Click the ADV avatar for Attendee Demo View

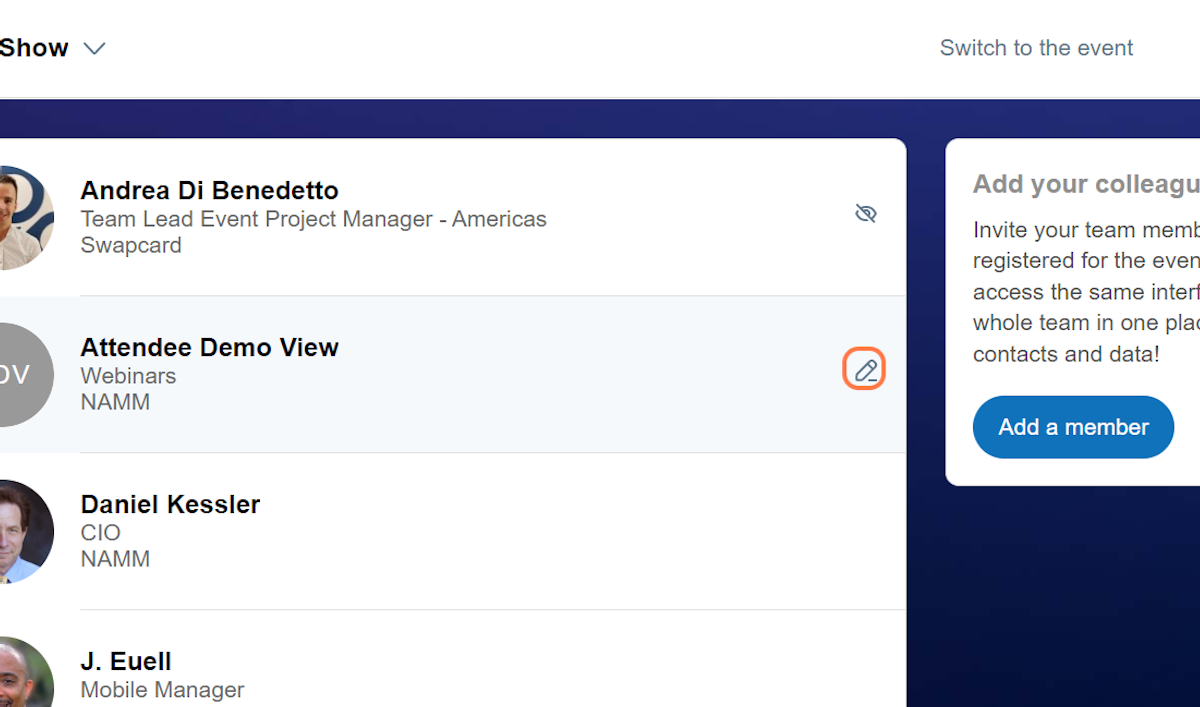pos(18,374)
